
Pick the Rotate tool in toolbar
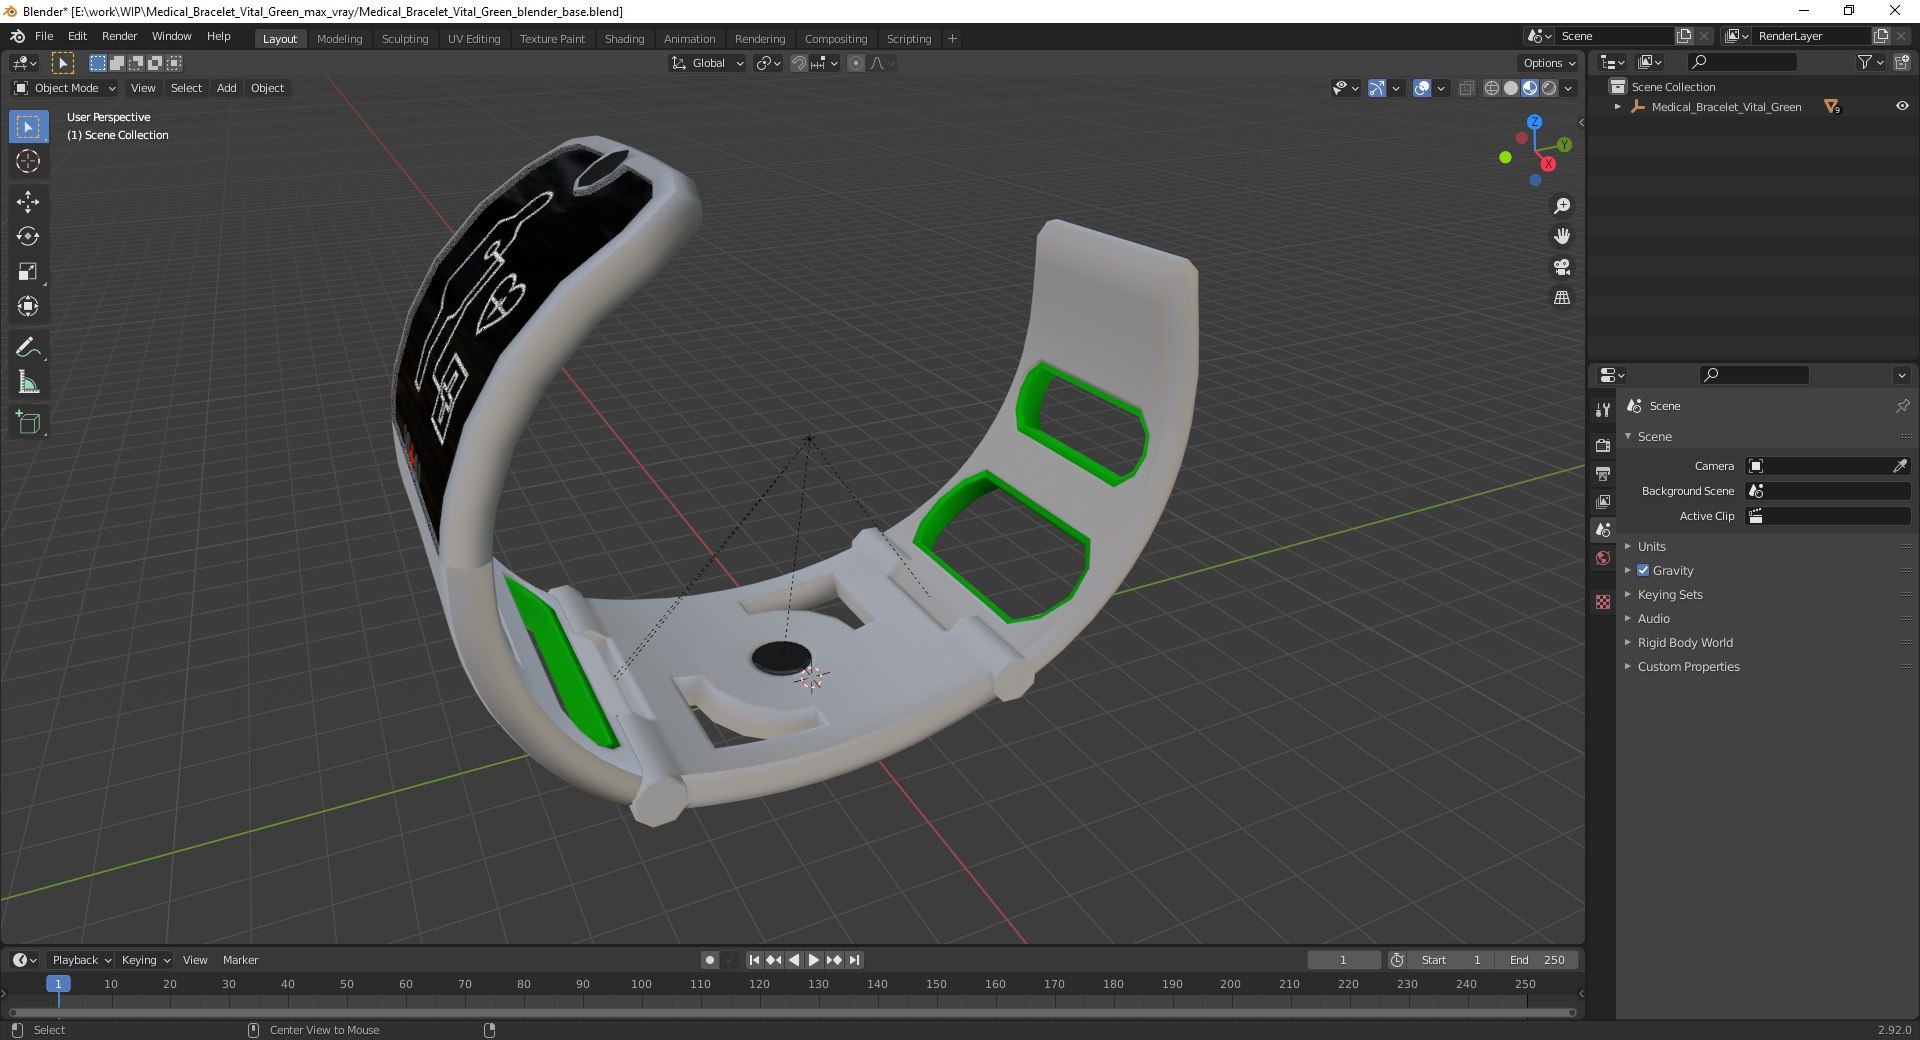point(28,236)
